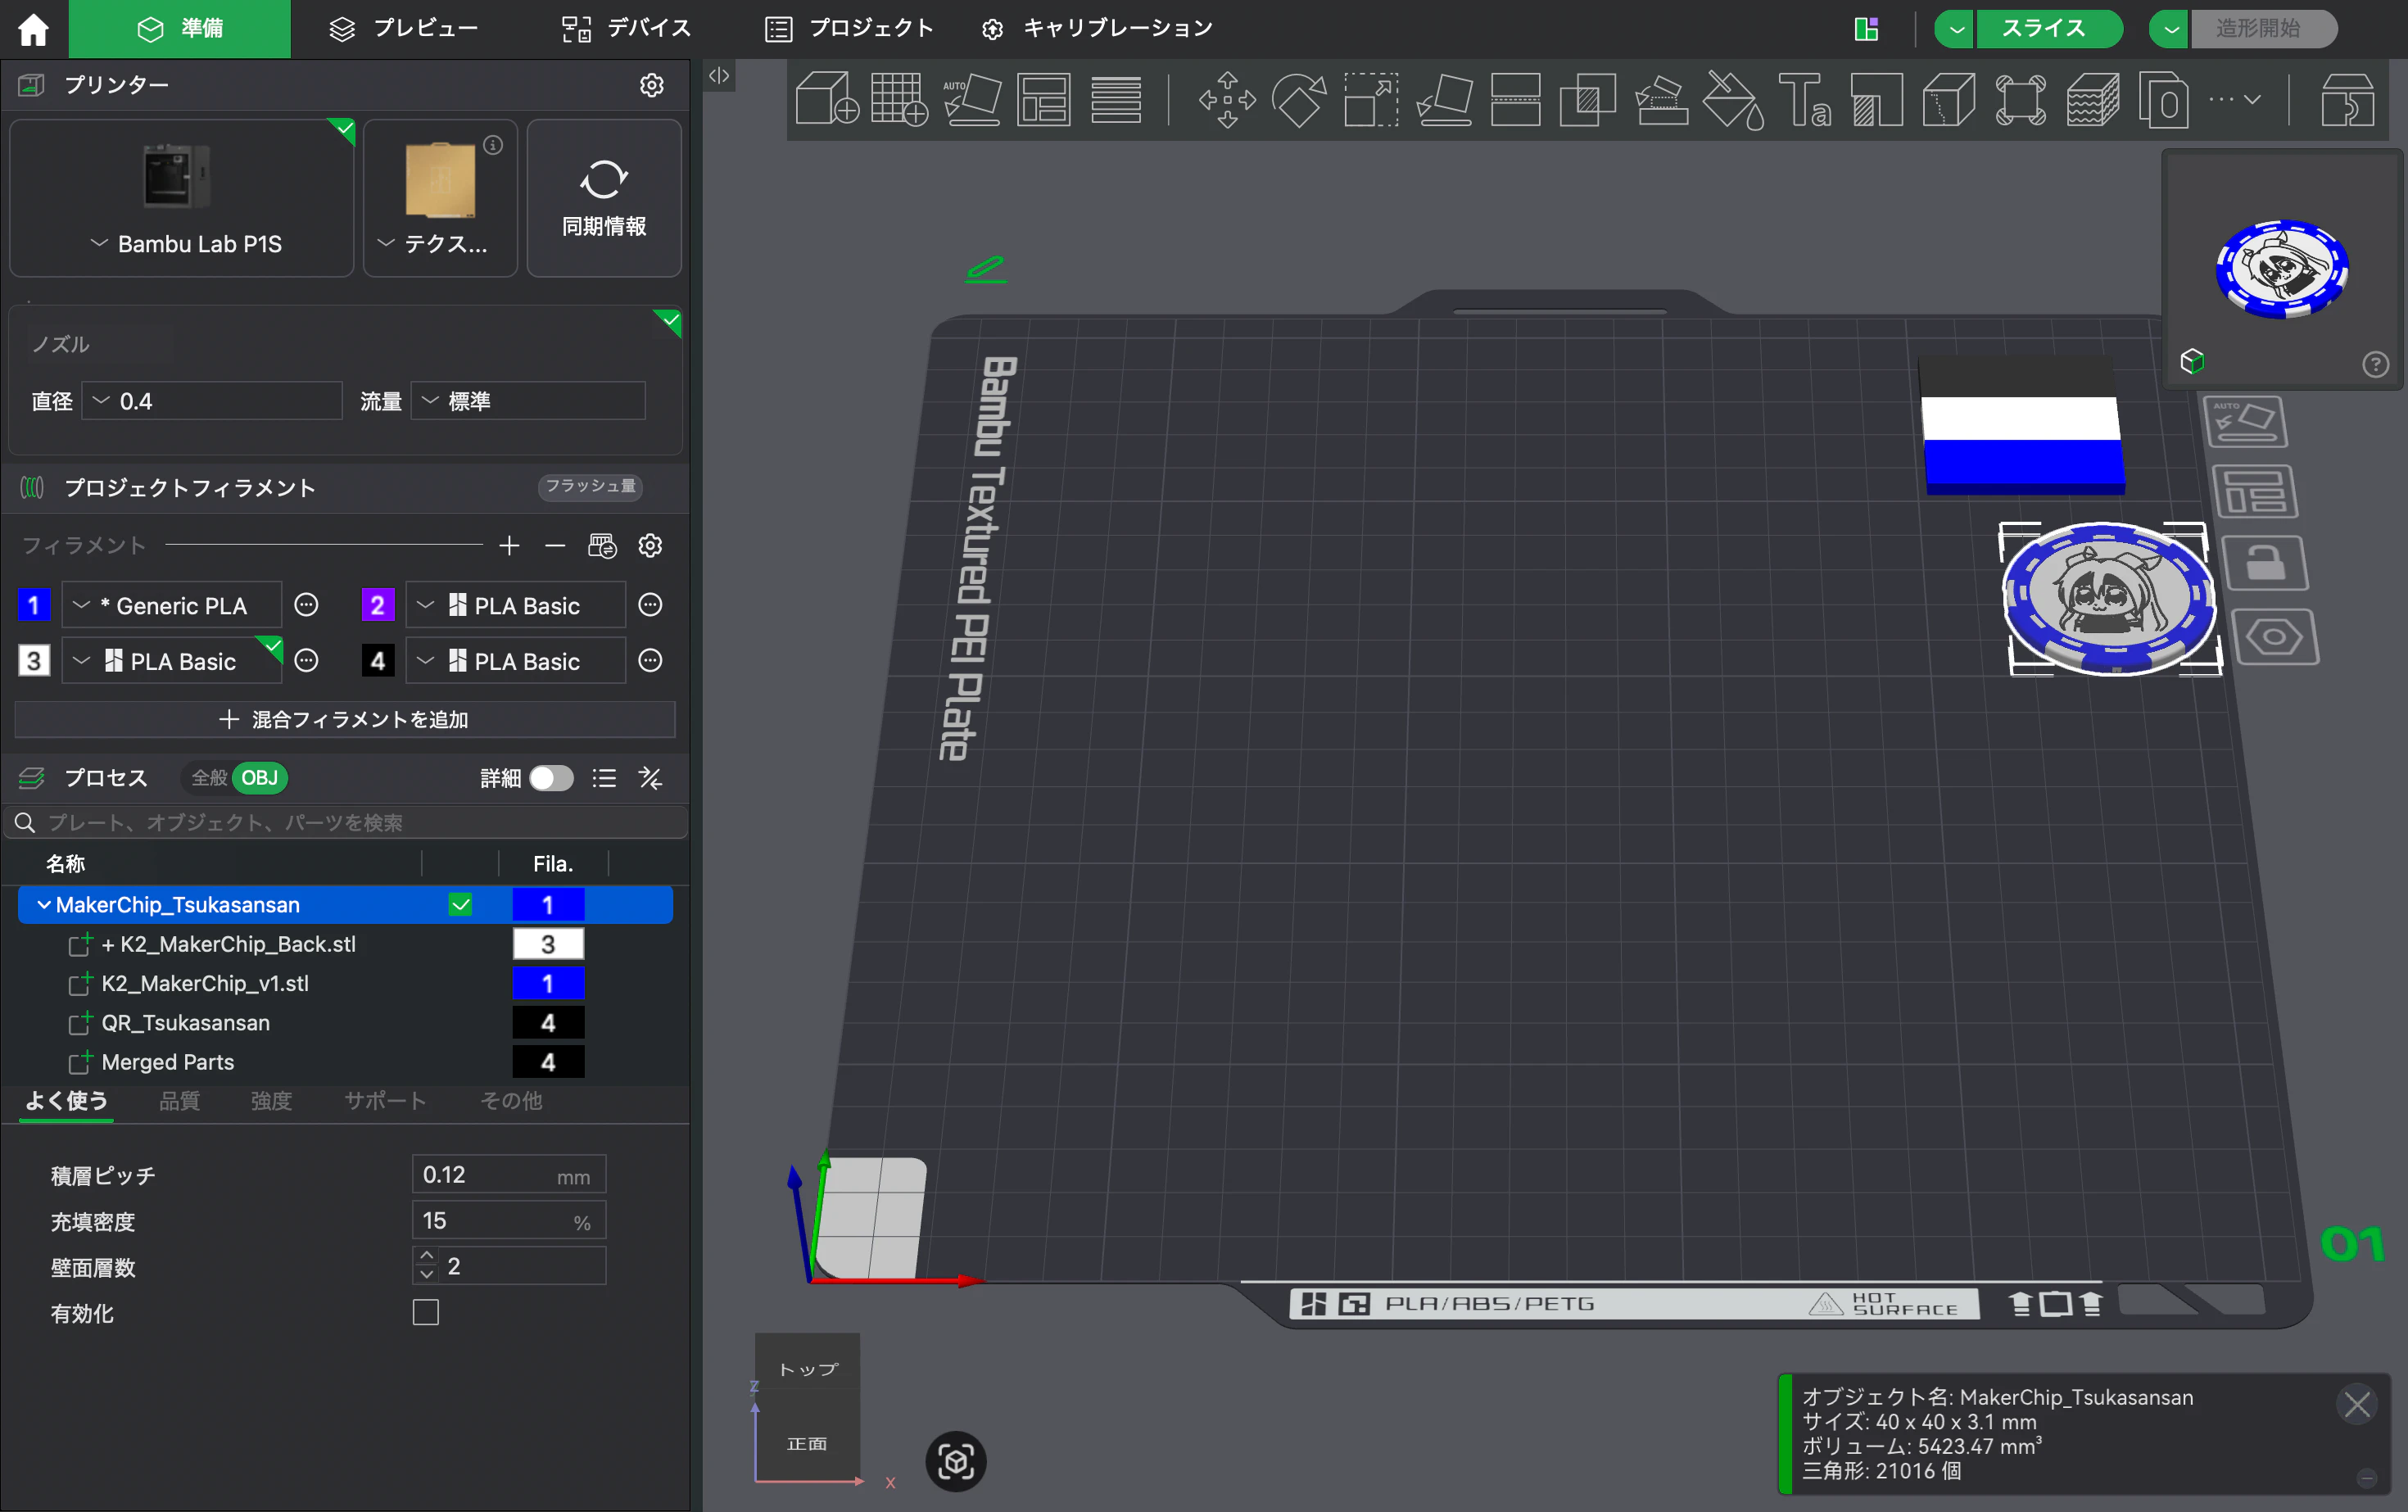The image size is (2408, 1512).
Task: Click the filament 1 blue color swatch
Action: pos(34,605)
